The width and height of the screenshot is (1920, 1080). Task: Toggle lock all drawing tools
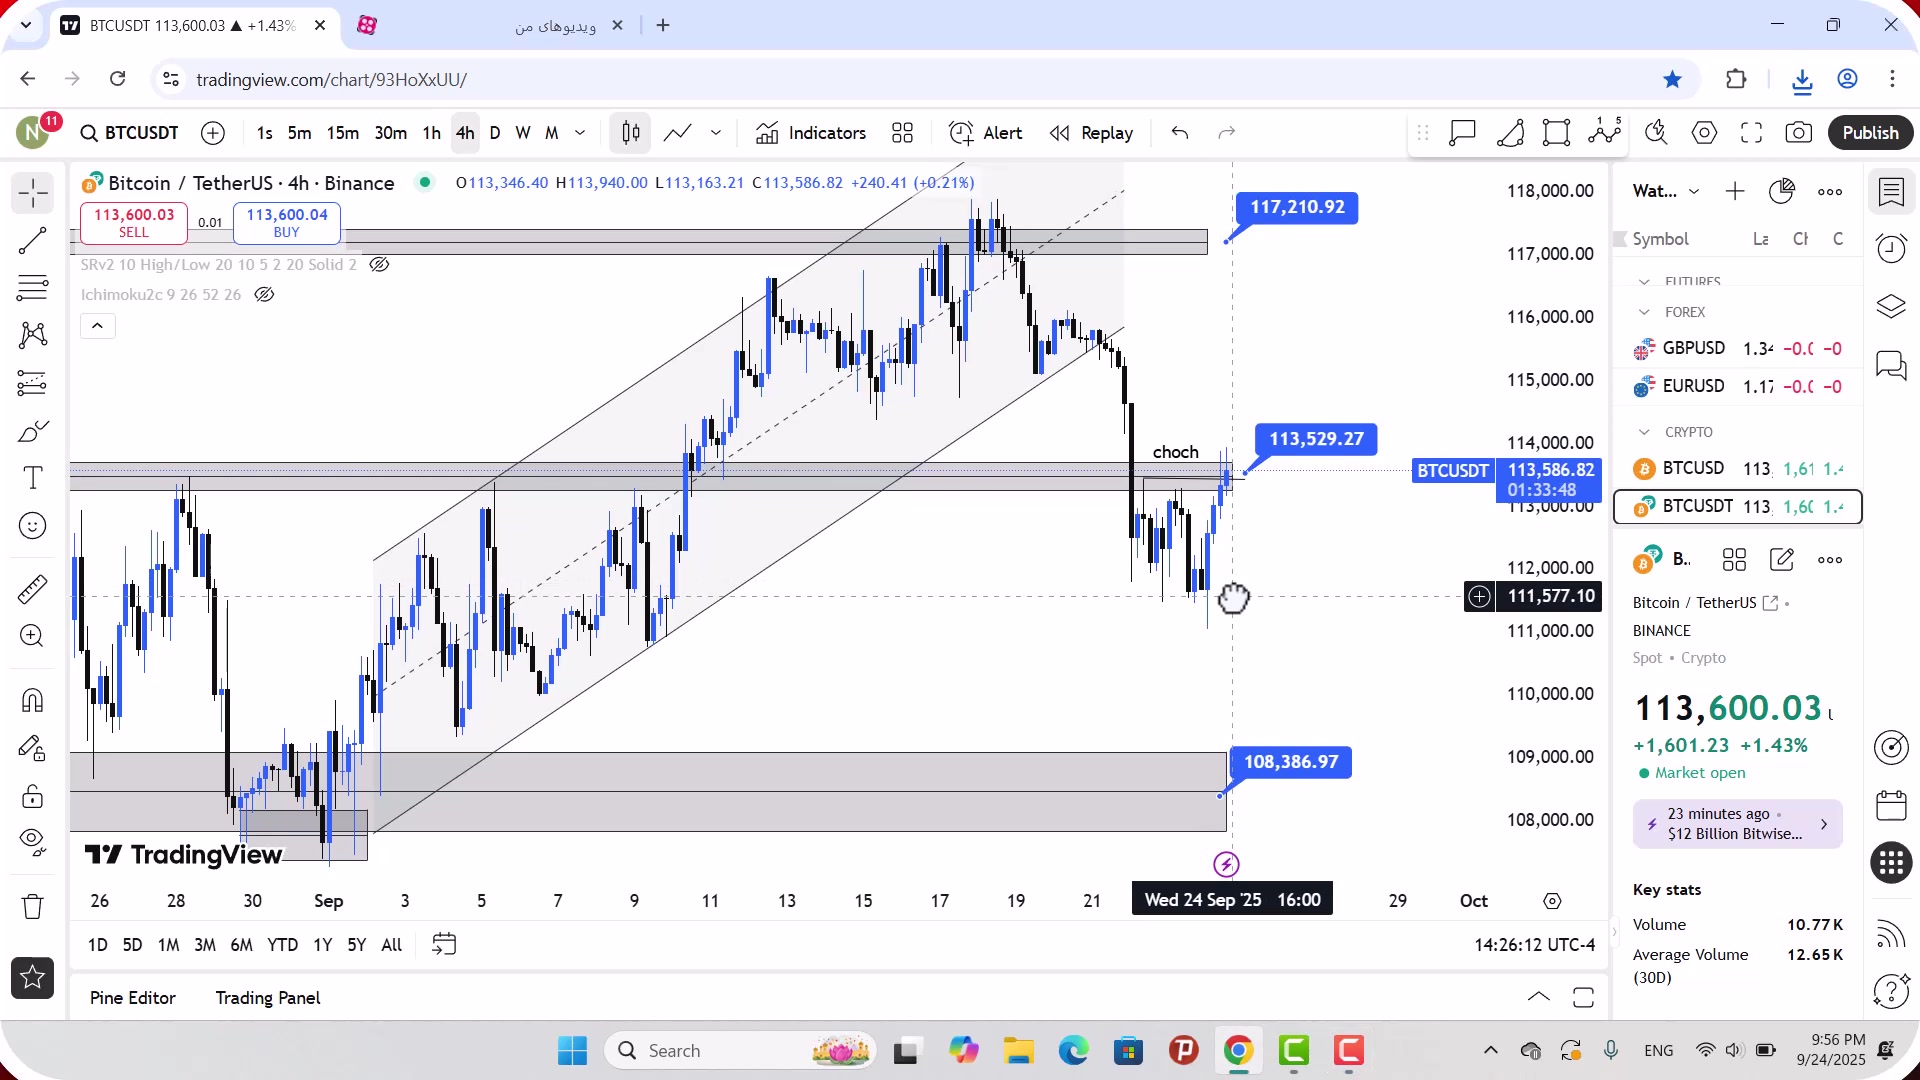[x=32, y=796]
